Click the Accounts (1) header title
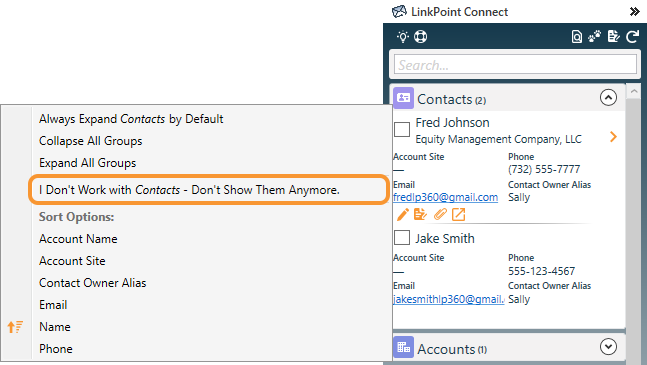The width and height of the screenshot is (647, 365). pos(452,349)
